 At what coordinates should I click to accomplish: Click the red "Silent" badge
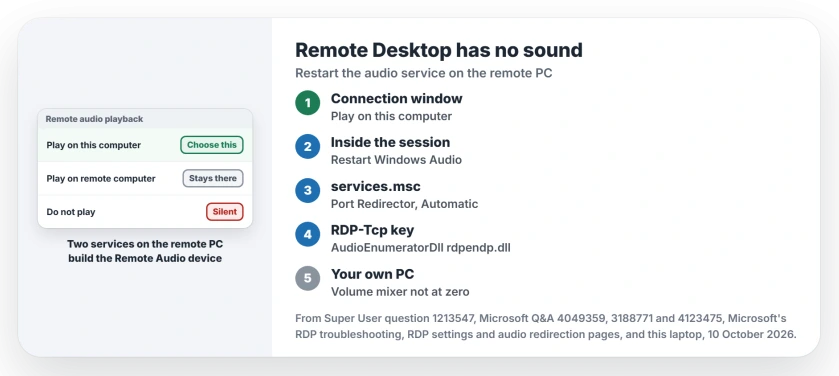point(225,212)
